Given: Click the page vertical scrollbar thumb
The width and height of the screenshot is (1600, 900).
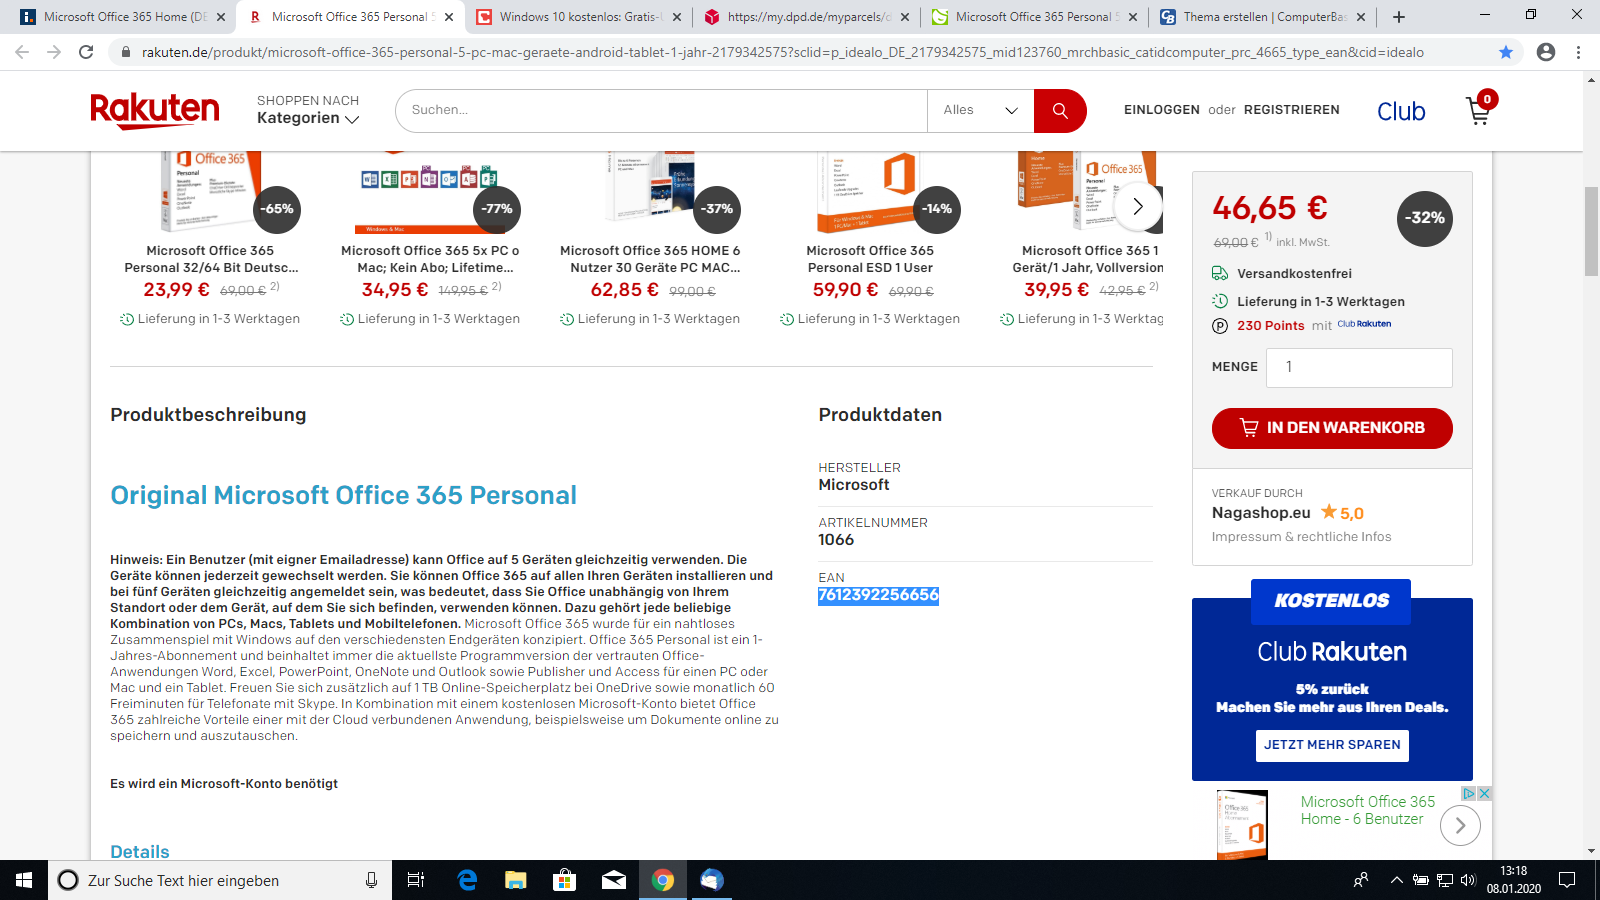Looking at the screenshot, I should click(x=1591, y=231).
